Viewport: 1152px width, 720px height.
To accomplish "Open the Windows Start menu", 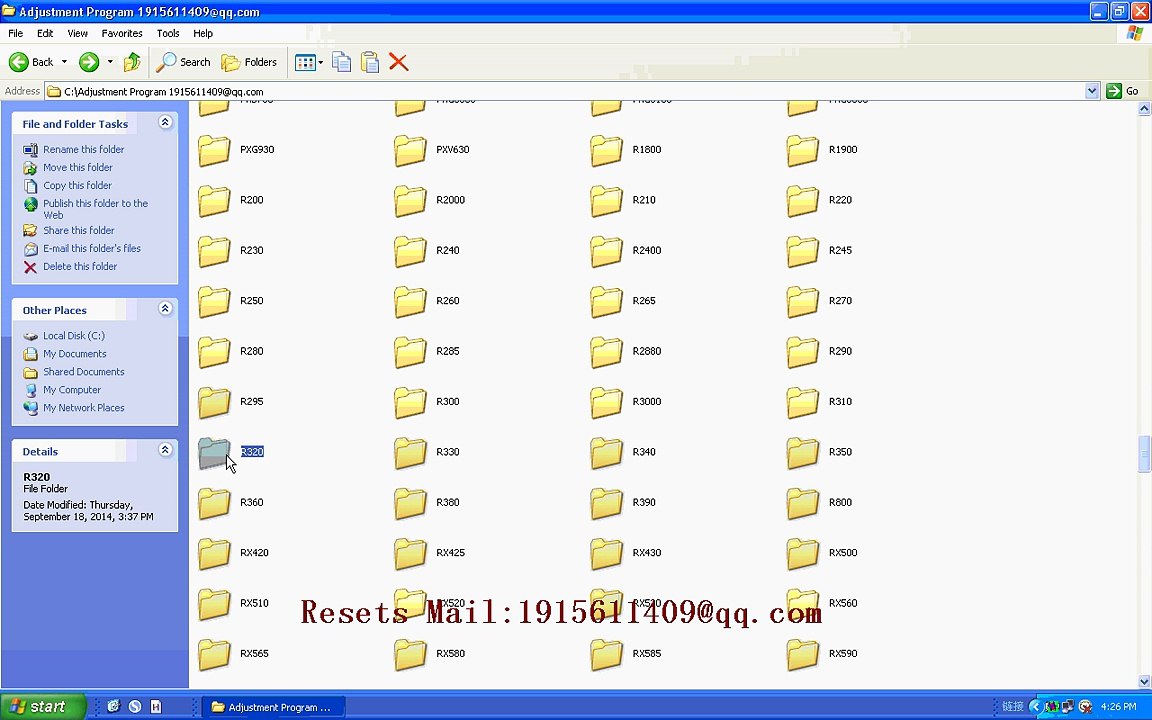I will coord(43,707).
